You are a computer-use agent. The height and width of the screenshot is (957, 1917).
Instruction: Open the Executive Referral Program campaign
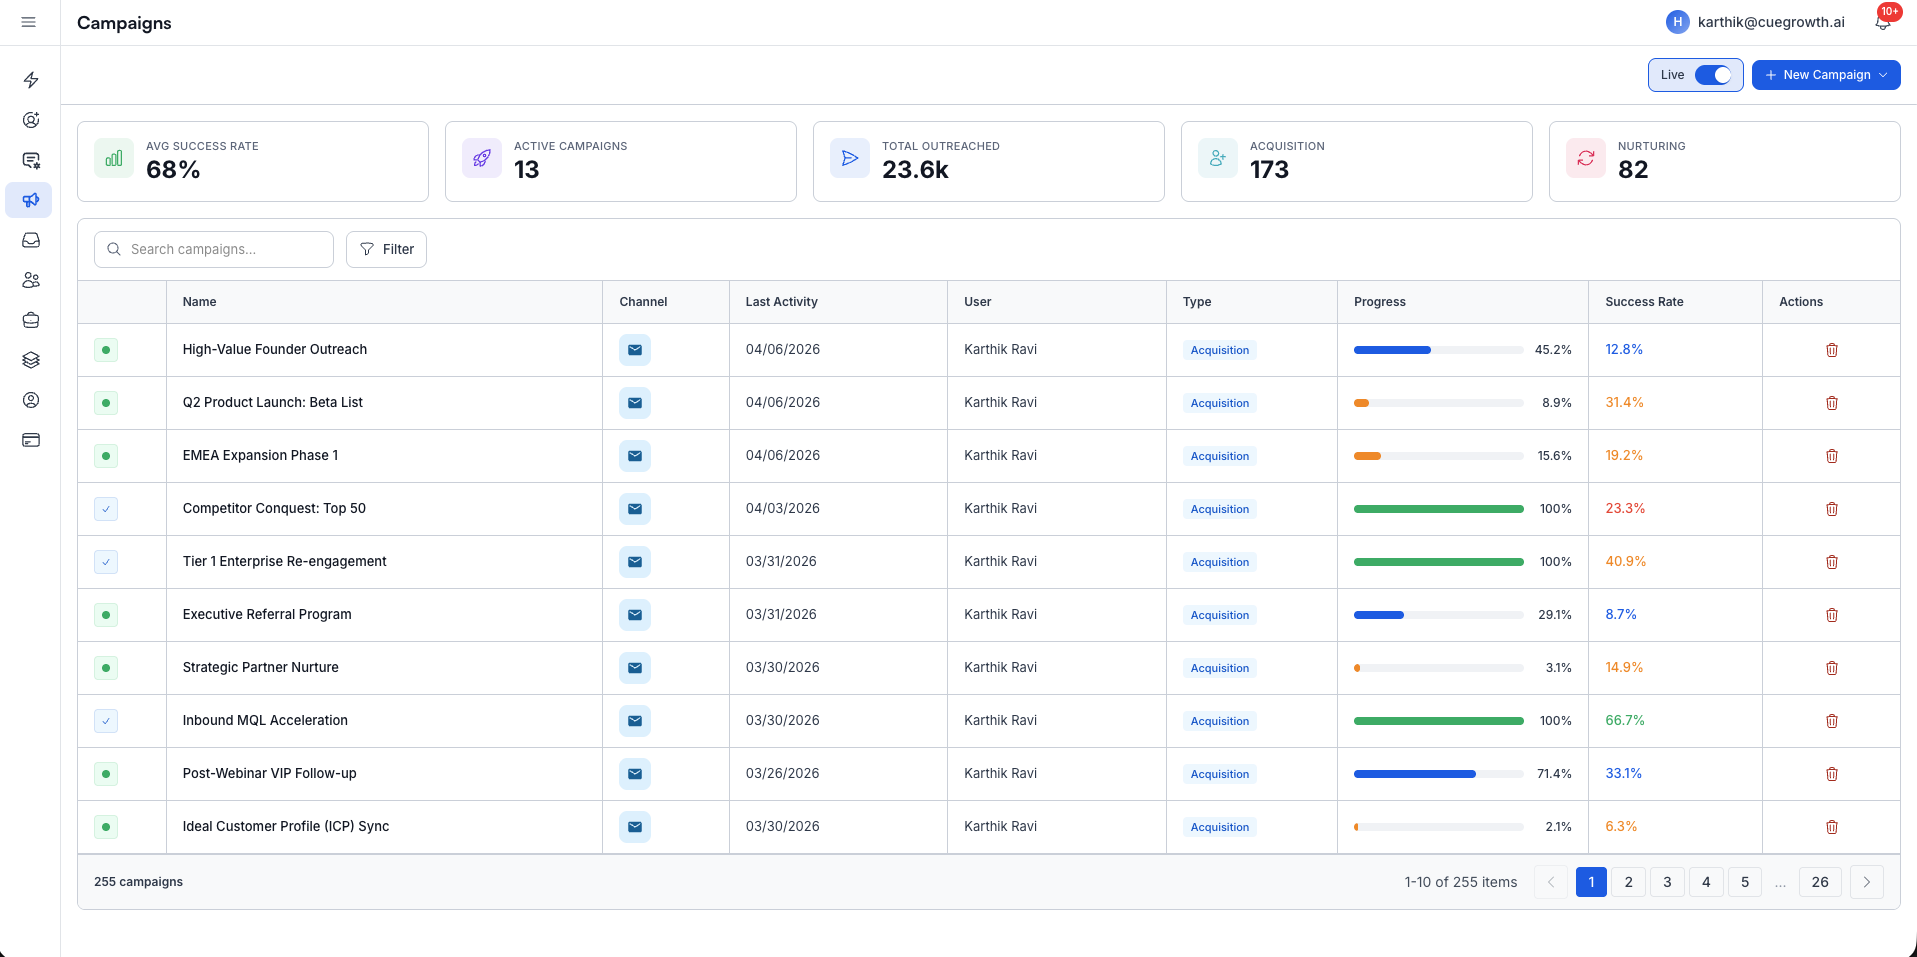(267, 614)
